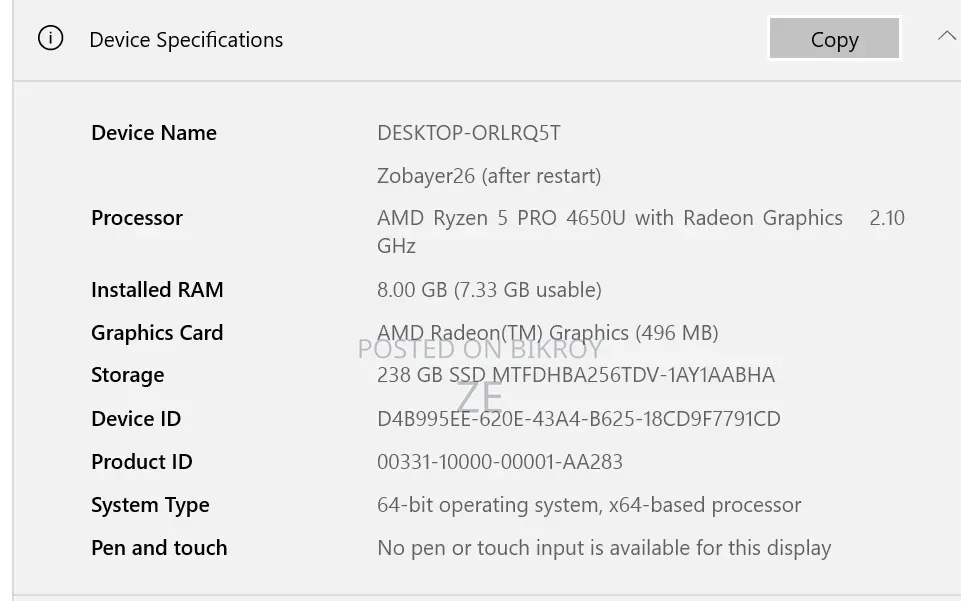This screenshot has width=961, height=601.
Task: Click the Device Name label
Action: (x=154, y=133)
